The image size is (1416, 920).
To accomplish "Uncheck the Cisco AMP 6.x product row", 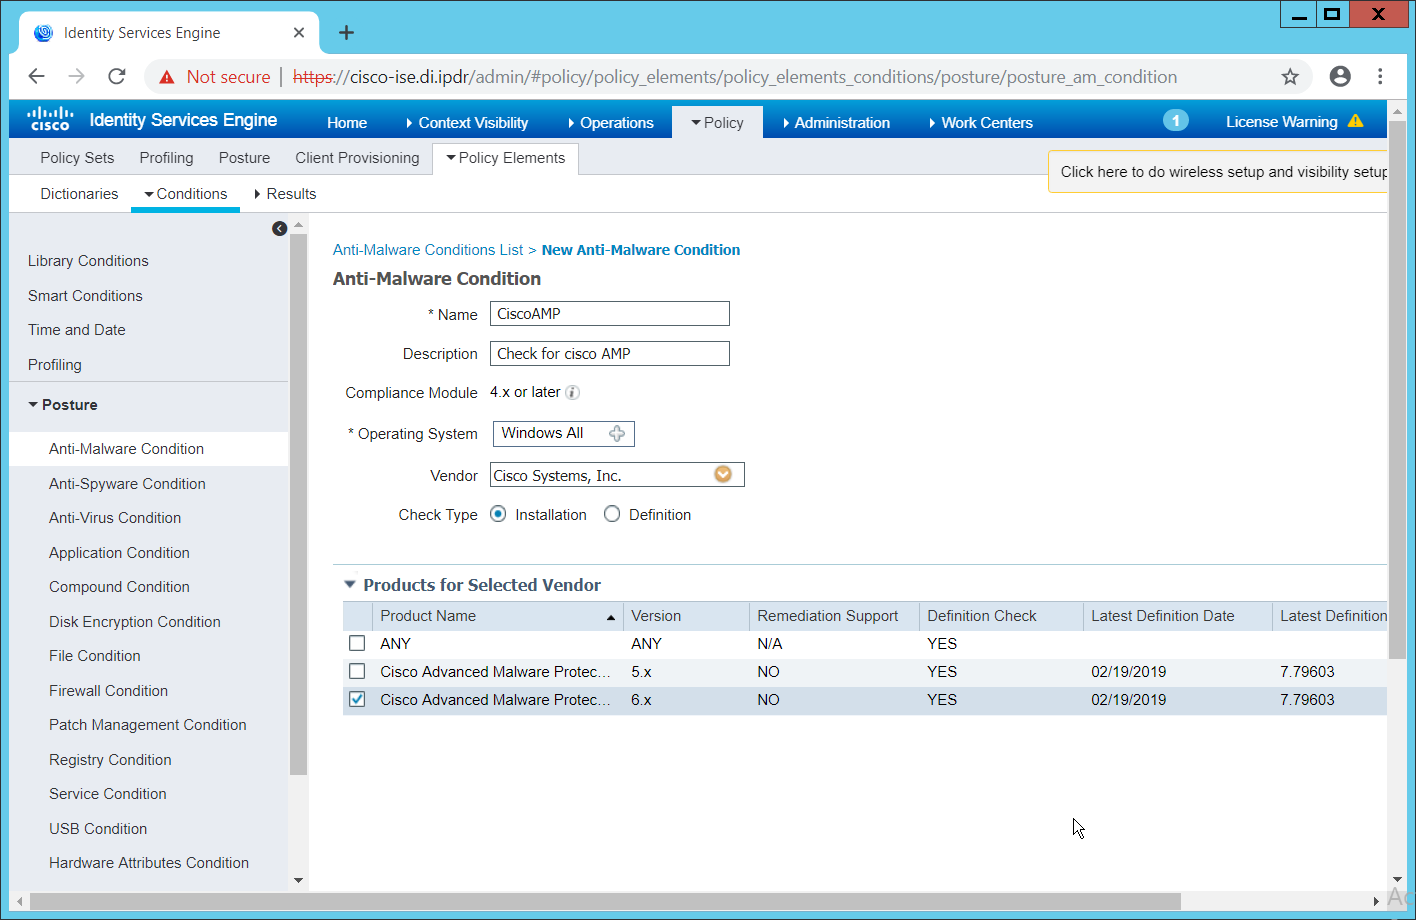I will point(357,699).
